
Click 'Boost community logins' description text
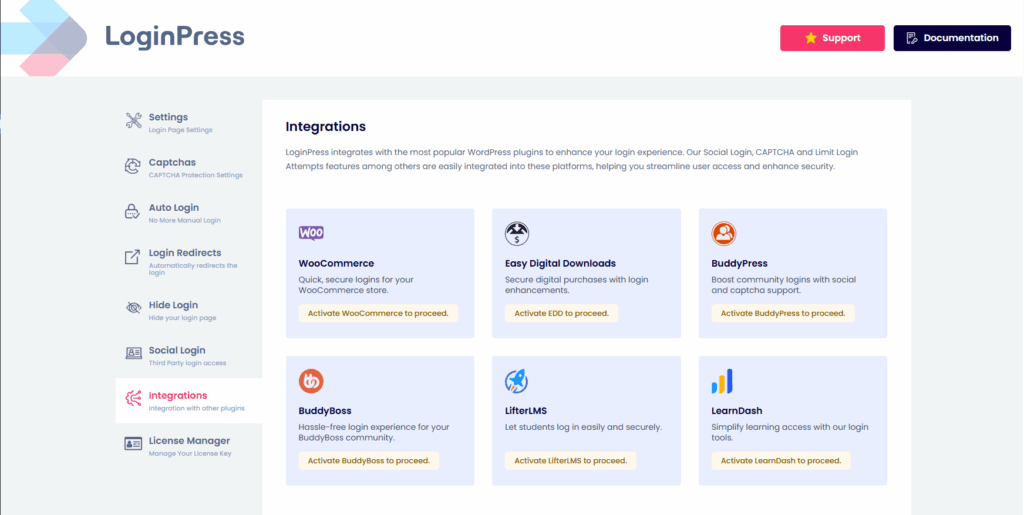tap(784, 285)
